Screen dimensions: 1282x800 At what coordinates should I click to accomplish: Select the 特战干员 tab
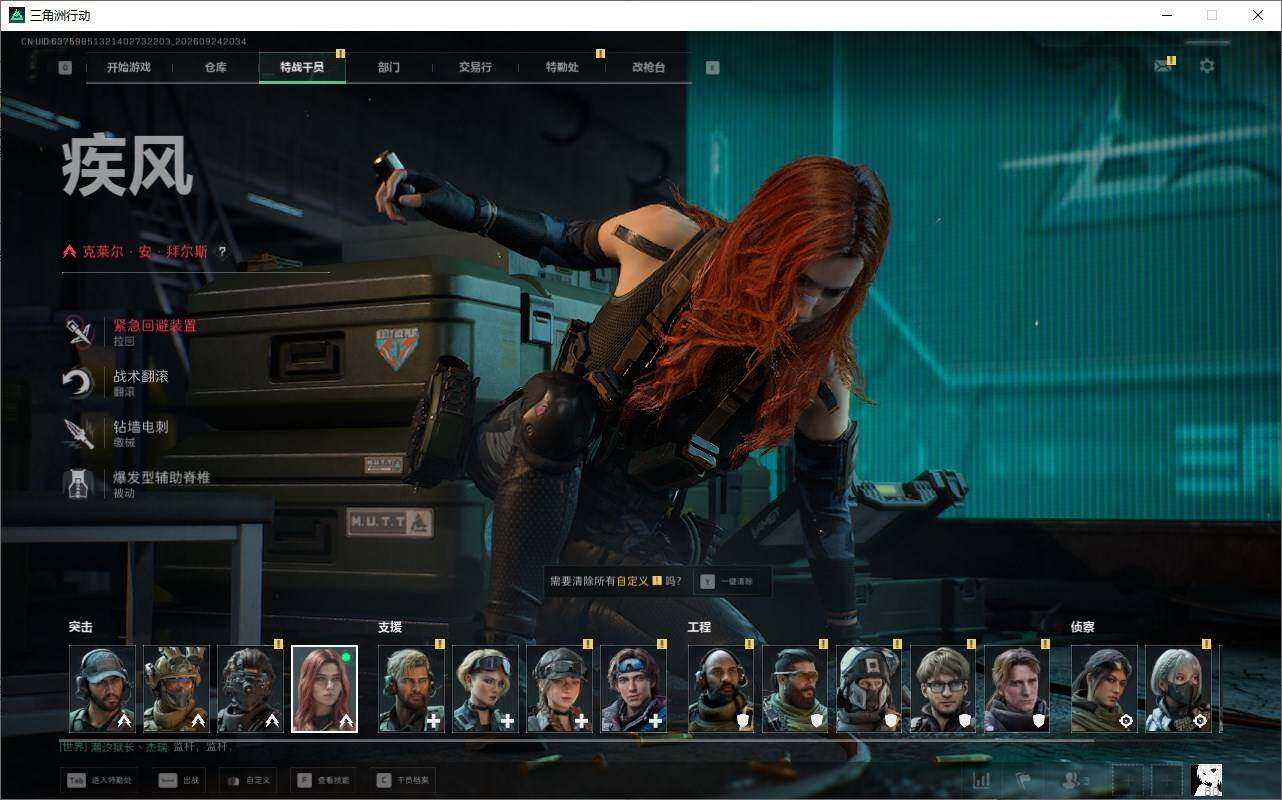pos(302,68)
